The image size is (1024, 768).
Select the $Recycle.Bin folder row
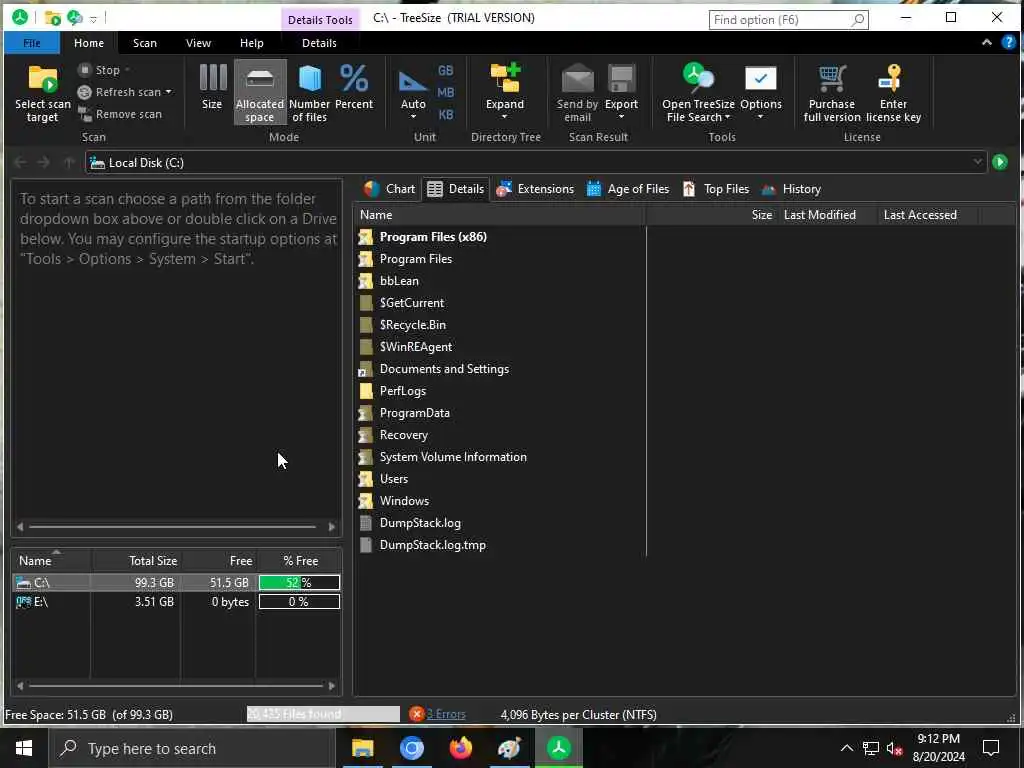tap(413, 325)
